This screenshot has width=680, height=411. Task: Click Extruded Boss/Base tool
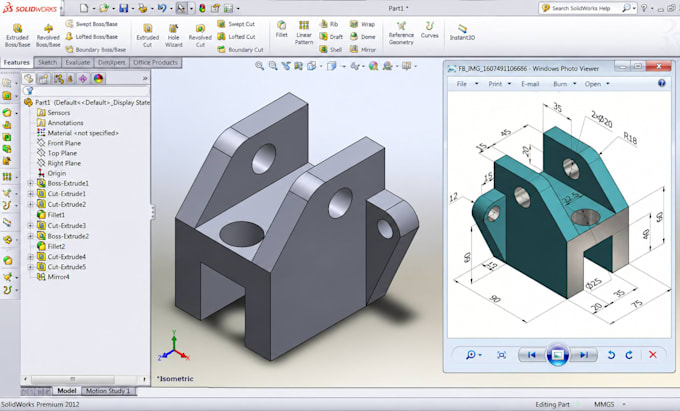[x=17, y=35]
